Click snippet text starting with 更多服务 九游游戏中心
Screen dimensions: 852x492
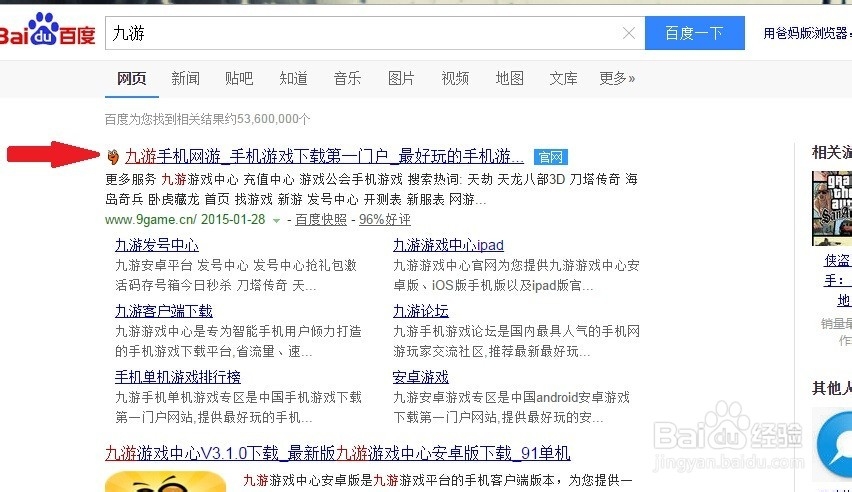tap(371, 189)
